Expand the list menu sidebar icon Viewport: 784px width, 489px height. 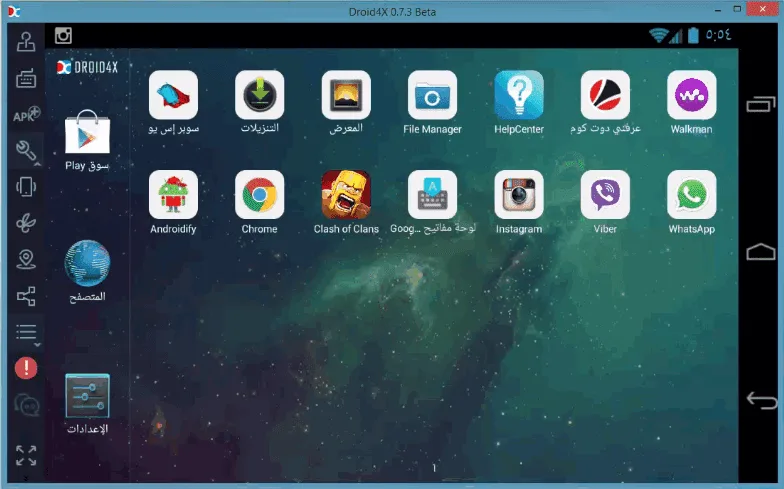pyautogui.click(x=26, y=332)
